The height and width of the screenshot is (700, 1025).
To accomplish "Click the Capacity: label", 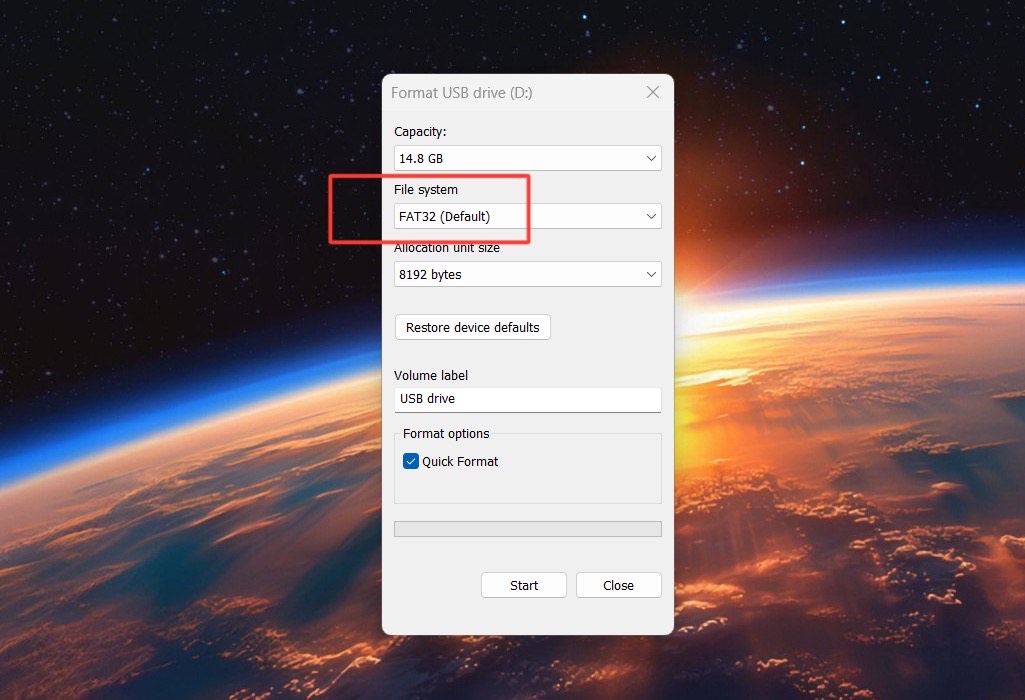I will click(420, 131).
